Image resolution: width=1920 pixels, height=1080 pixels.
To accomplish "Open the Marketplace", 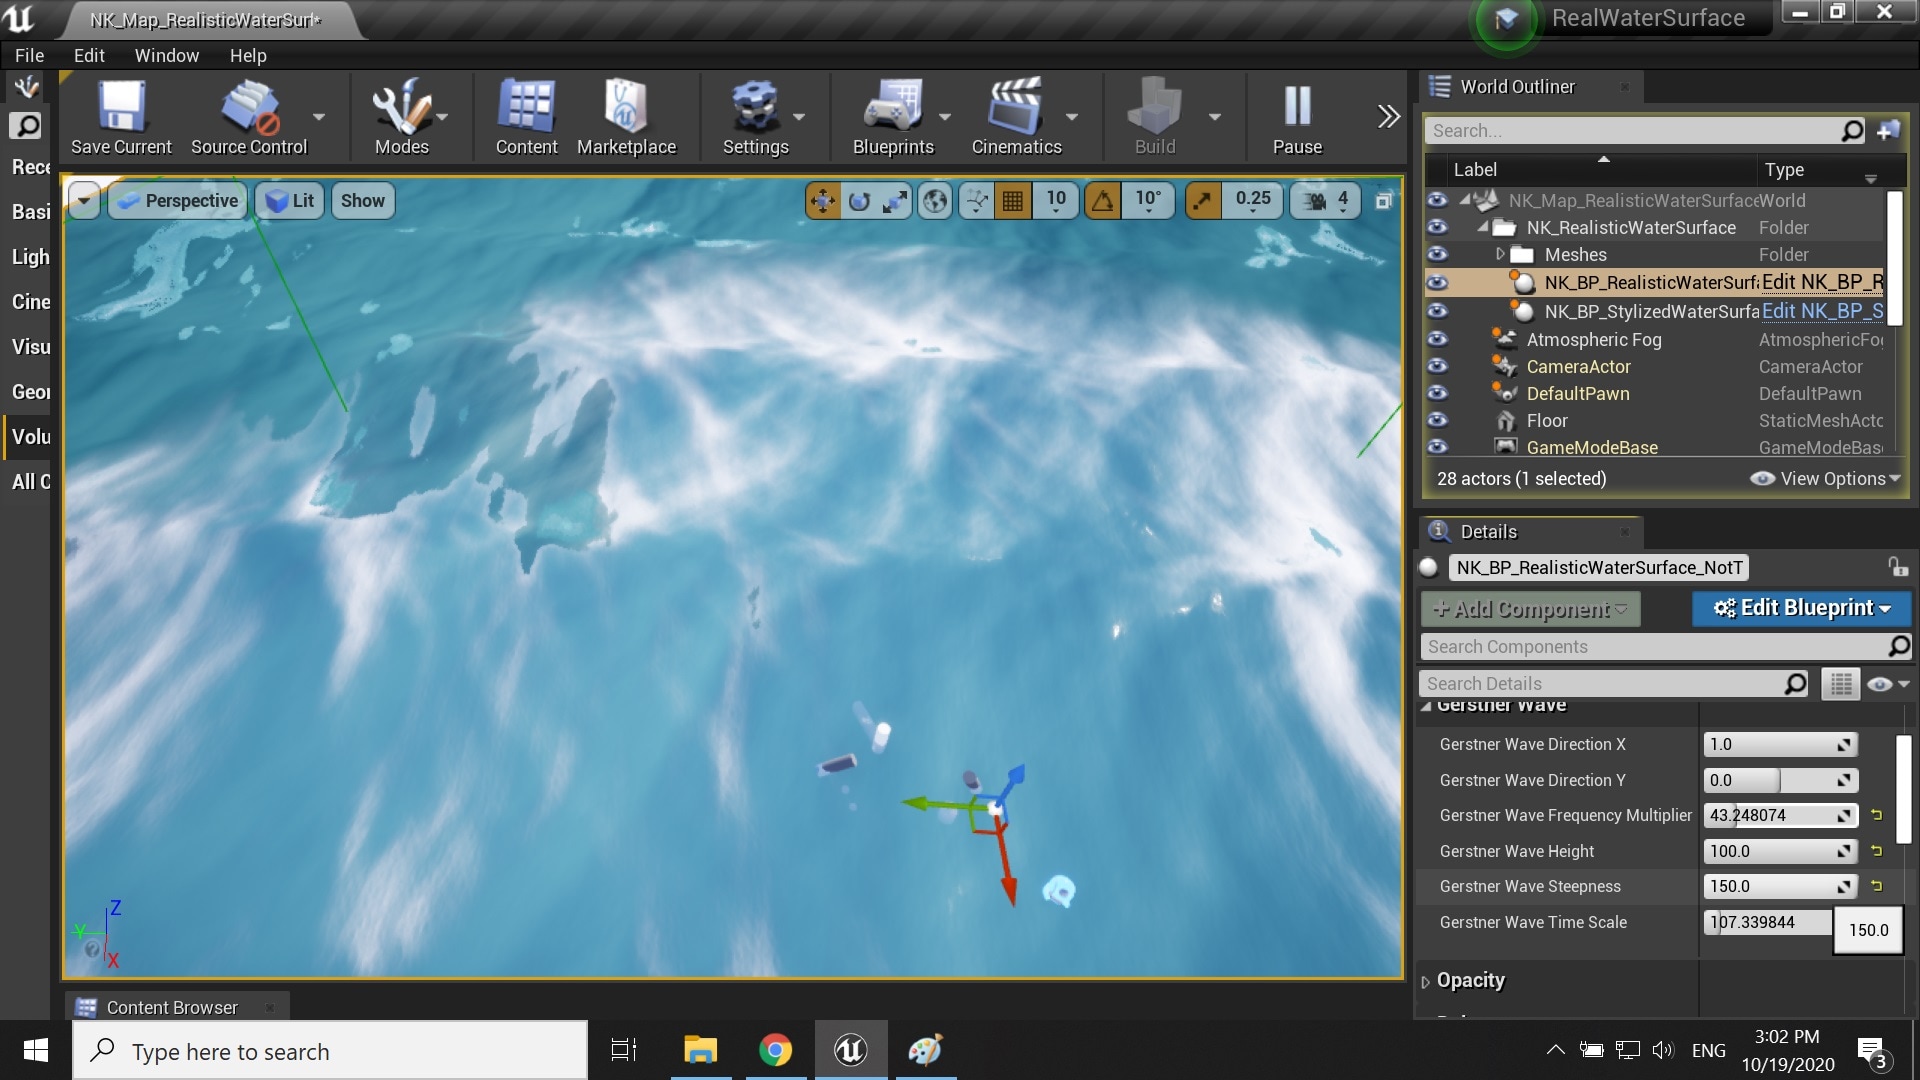I will [x=626, y=117].
